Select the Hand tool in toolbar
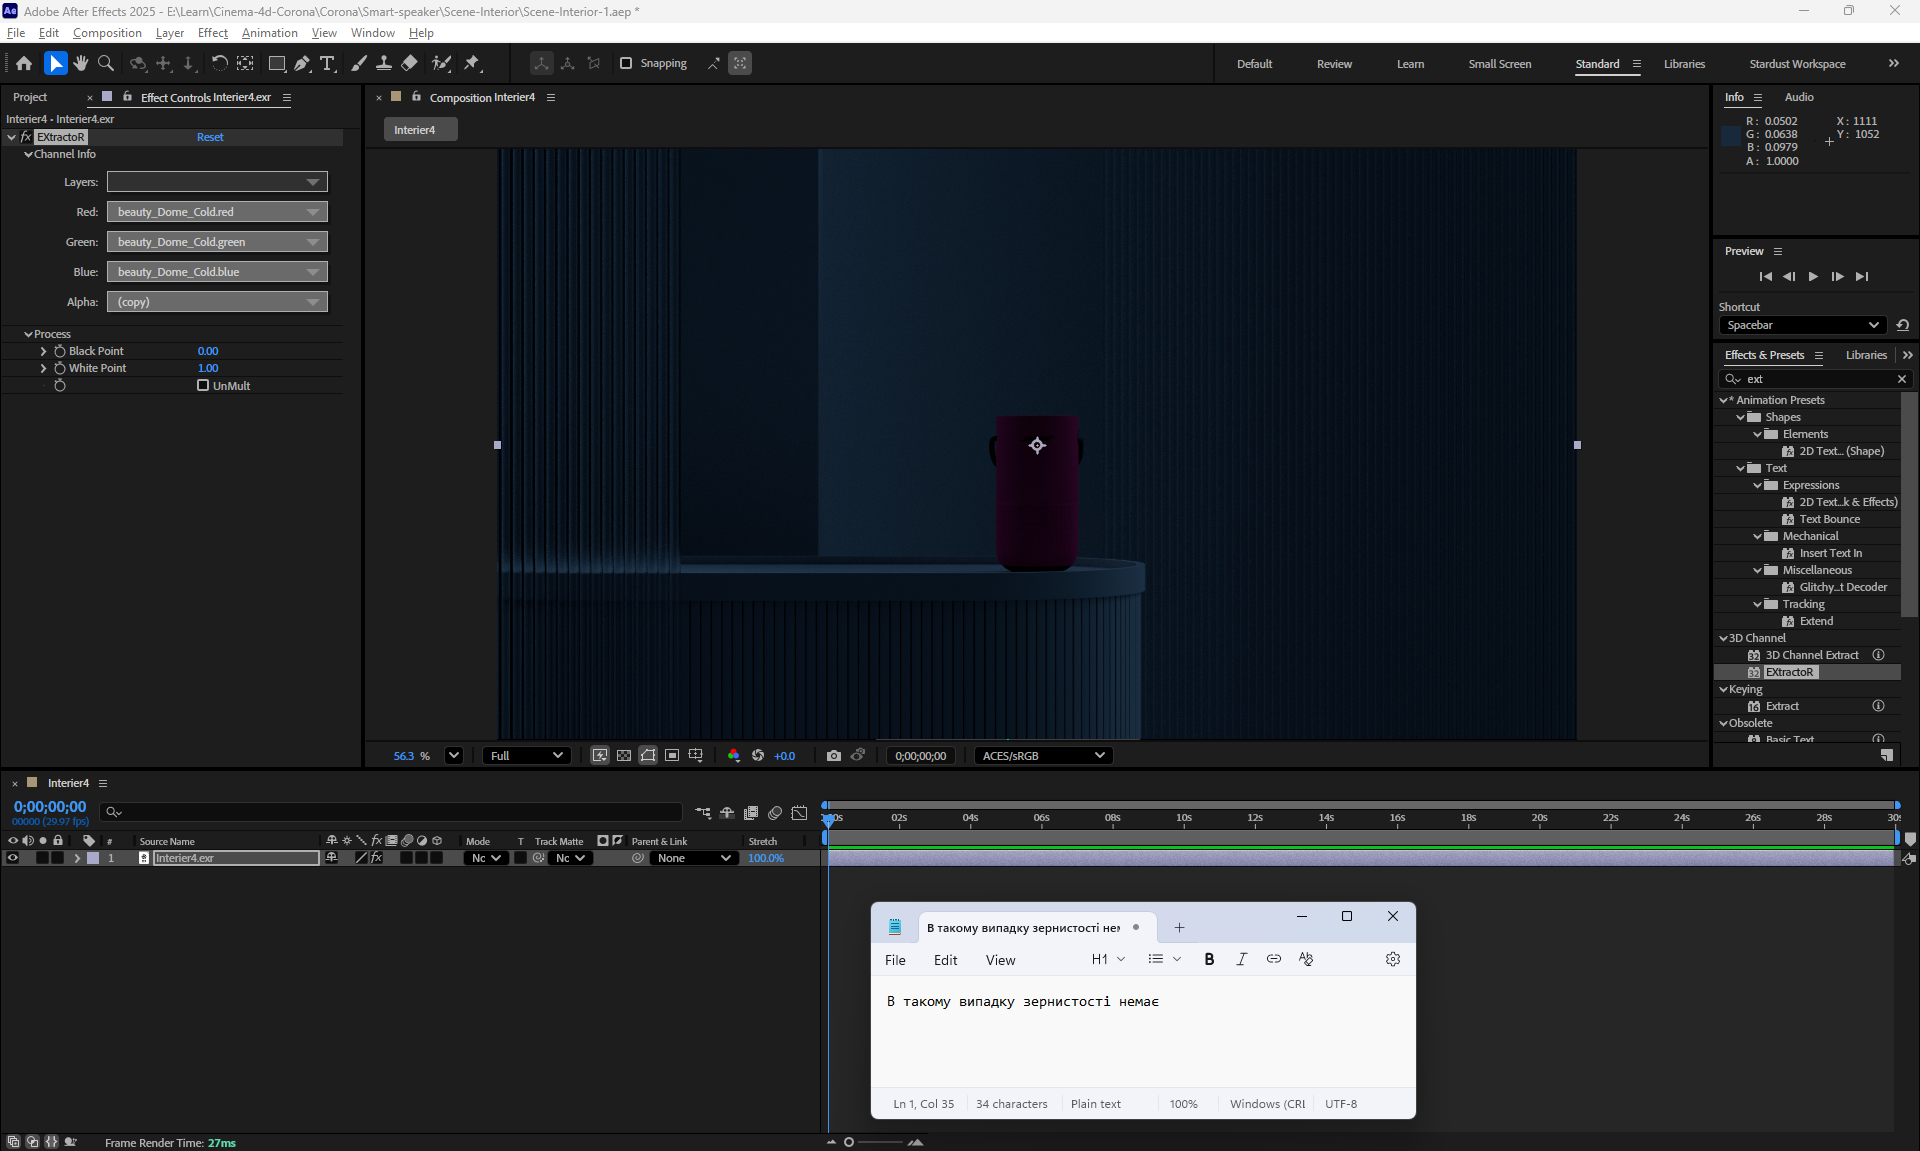Image resolution: width=1920 pixels, height=1151 pixels. (80, 63)
